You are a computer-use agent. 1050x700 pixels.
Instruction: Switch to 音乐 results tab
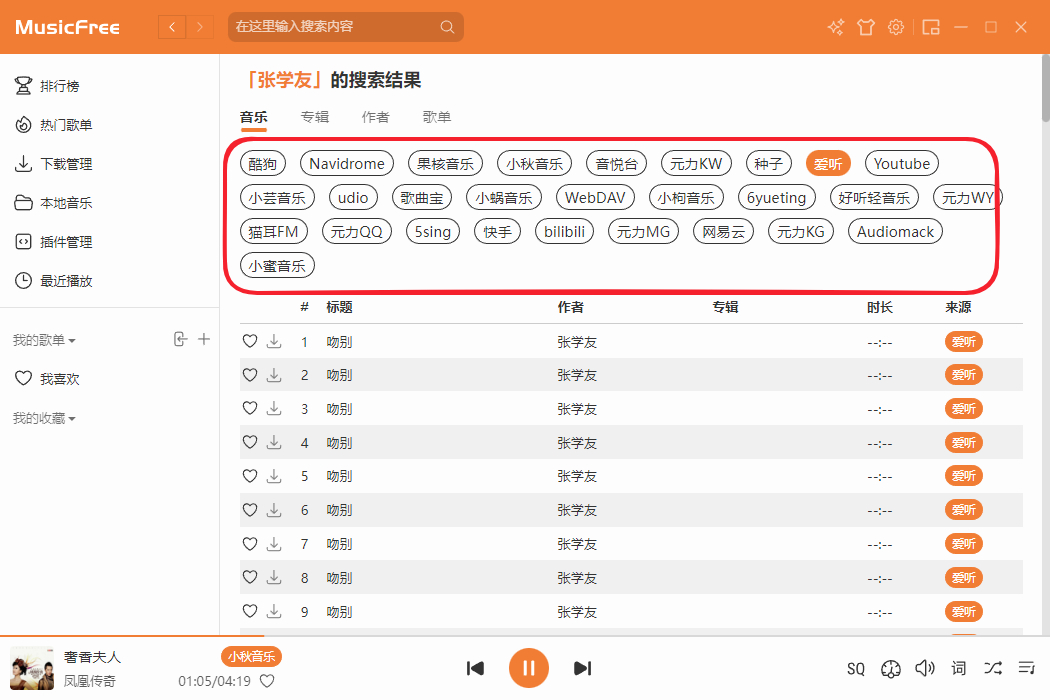254,117
